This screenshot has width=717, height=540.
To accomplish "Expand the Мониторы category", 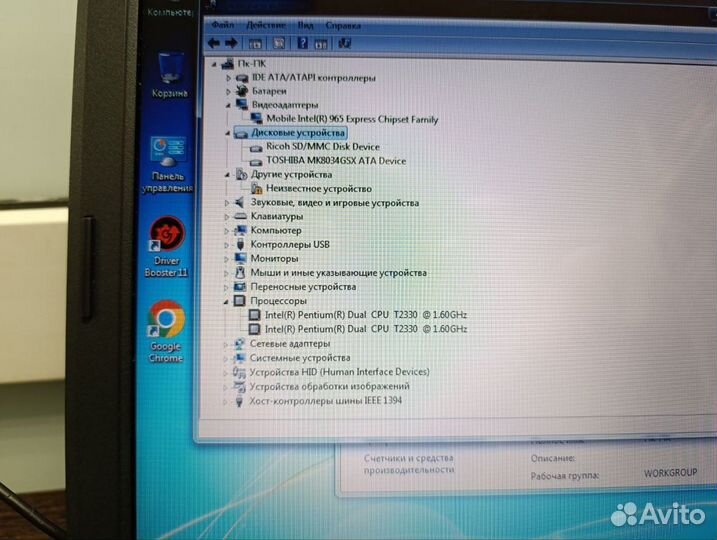I will (x=227, y=259).
